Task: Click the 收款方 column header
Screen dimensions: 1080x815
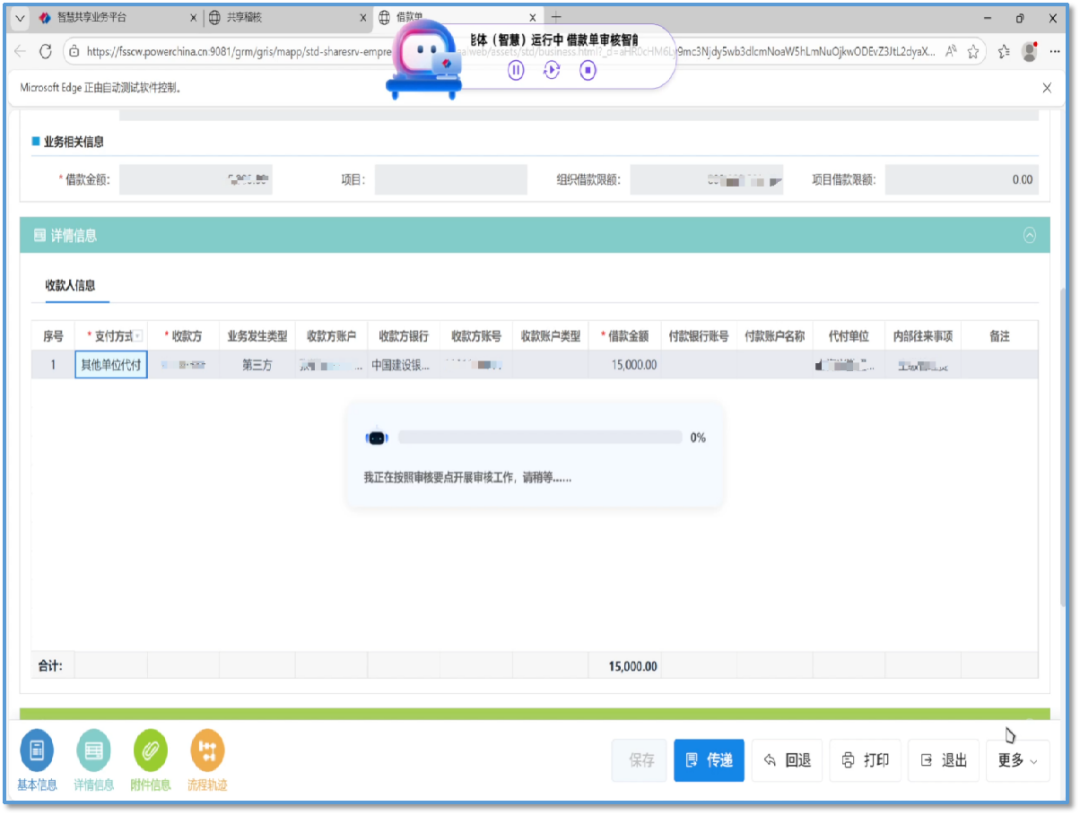Action: tap(183, 336)
